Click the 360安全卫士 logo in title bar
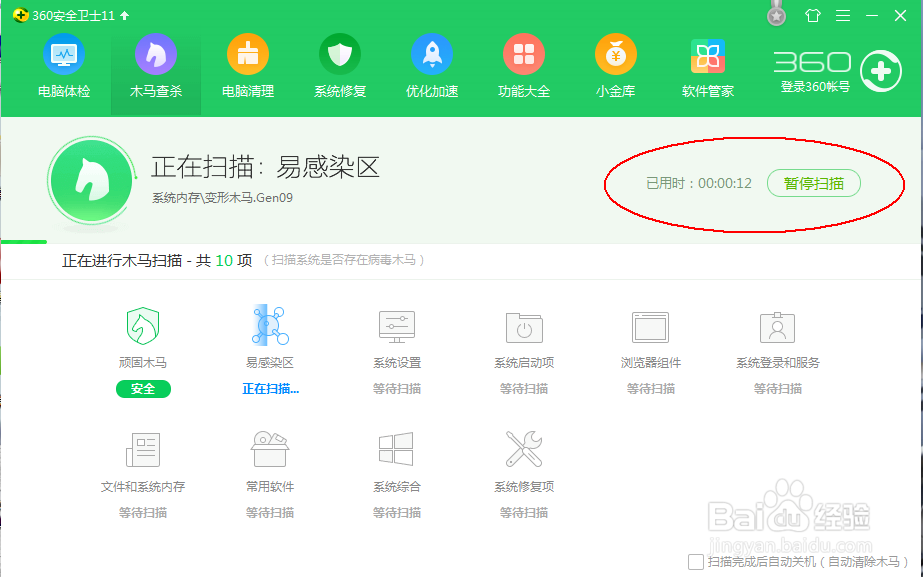The image size is (923, 577). point(21,15)
